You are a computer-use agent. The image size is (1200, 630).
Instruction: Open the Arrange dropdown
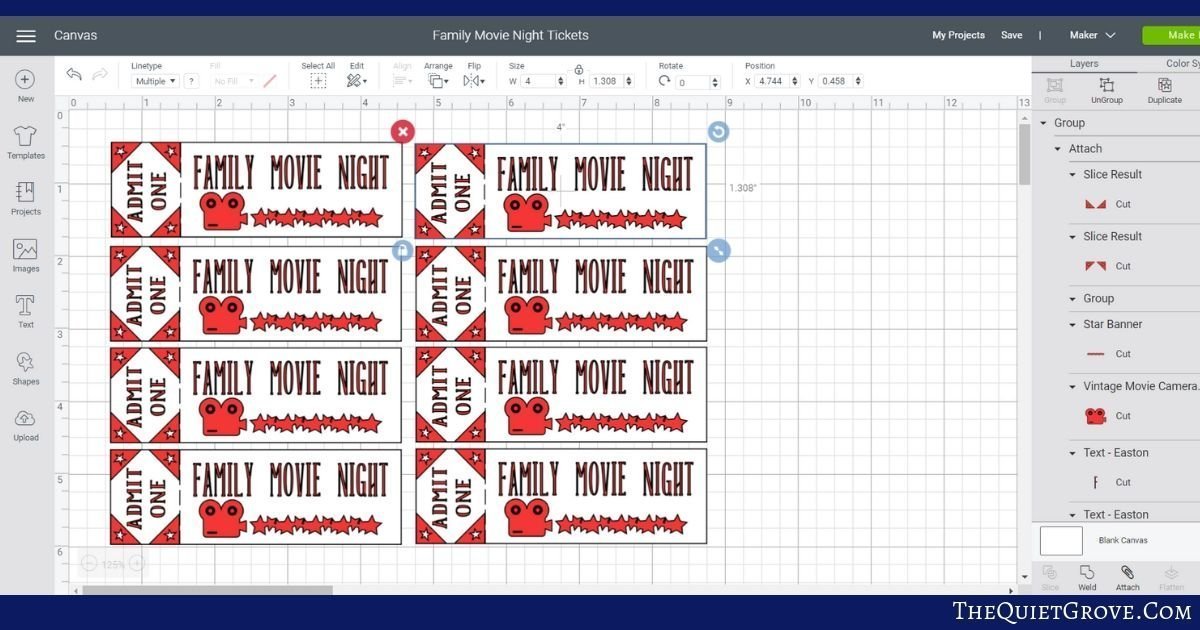(x=438, y=81)
